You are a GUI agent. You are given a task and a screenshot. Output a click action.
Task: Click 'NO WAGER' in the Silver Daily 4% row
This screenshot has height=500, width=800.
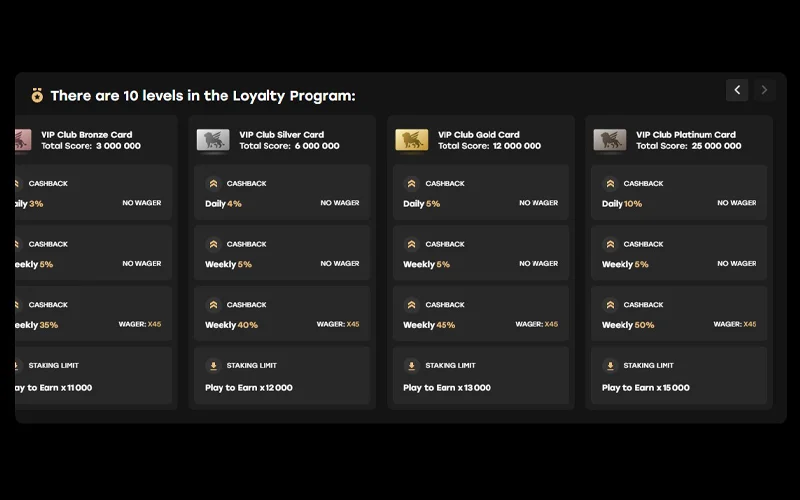click(340, 203)
